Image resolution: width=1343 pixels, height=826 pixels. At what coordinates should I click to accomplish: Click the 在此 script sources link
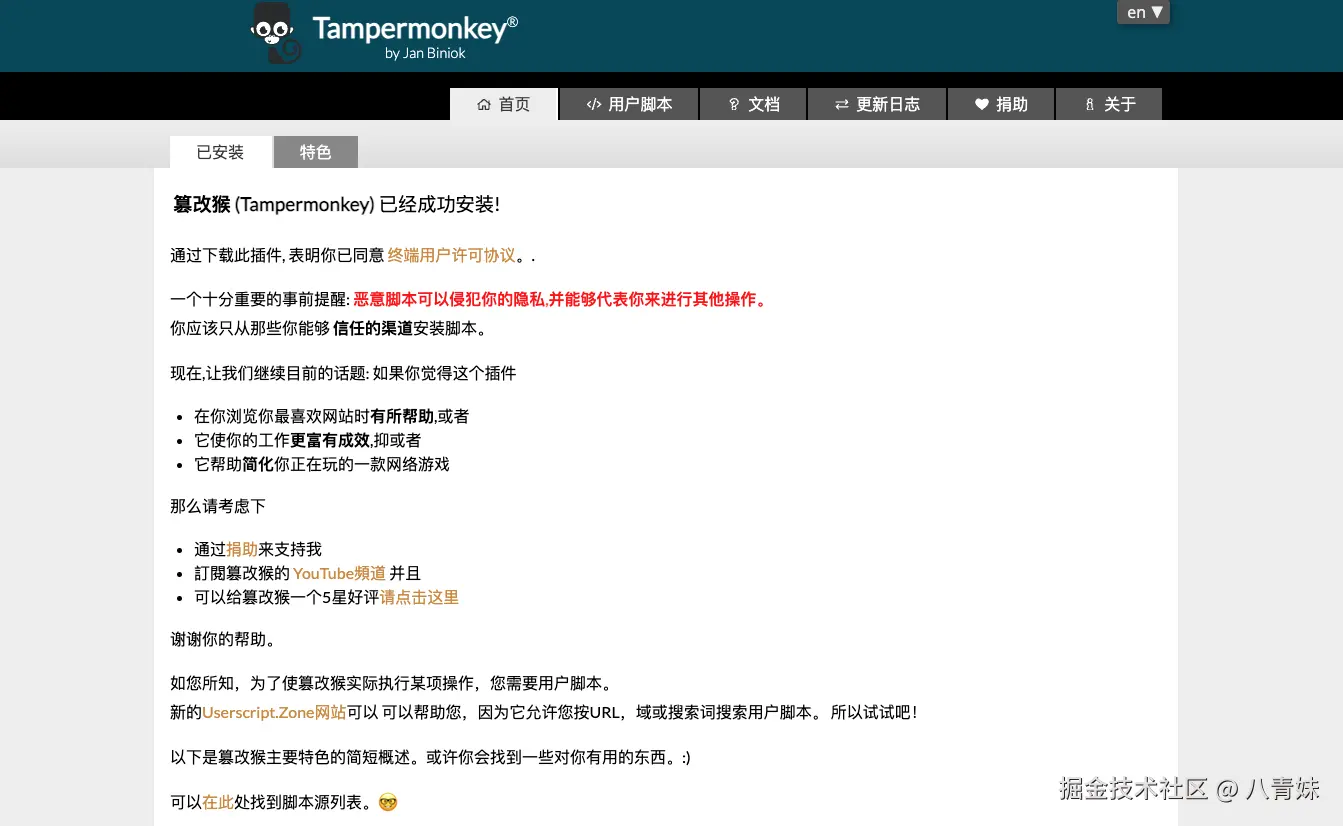[x=218, y=801]
